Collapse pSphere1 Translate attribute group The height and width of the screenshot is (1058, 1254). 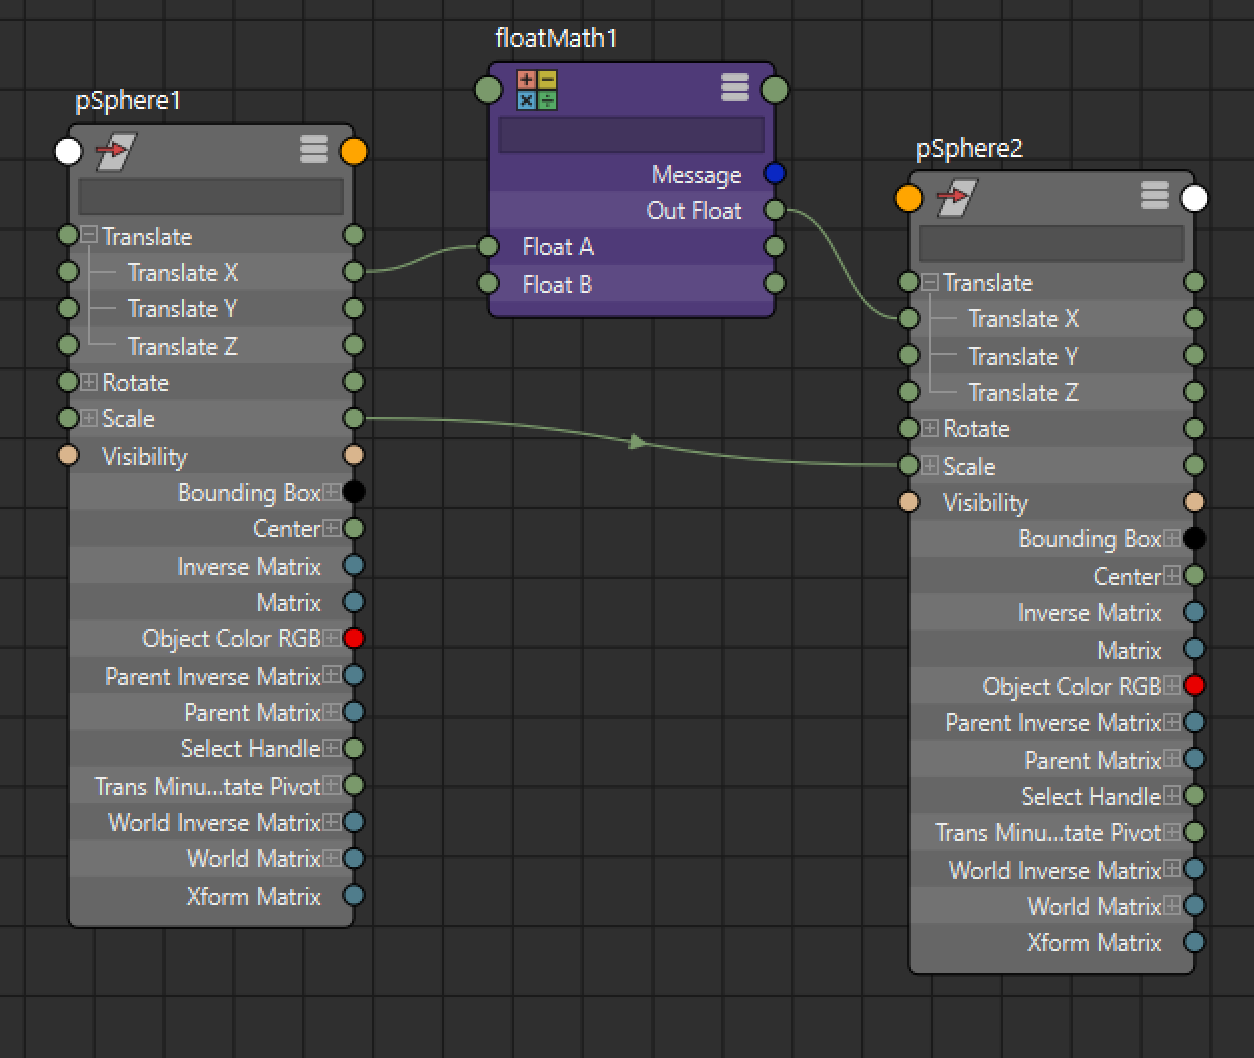tap(89, 236)
